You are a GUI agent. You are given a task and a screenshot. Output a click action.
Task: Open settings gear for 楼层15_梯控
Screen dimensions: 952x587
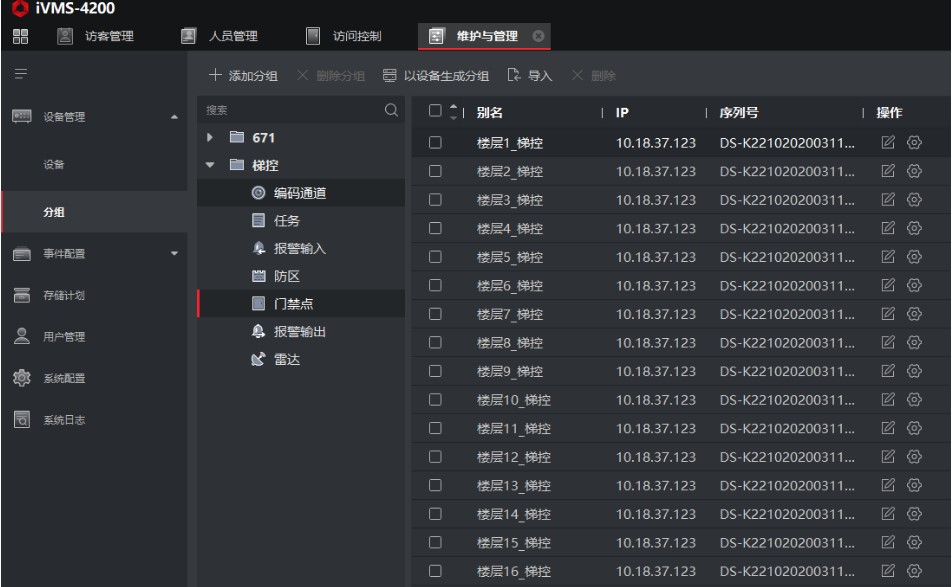(x=914, y=542)
